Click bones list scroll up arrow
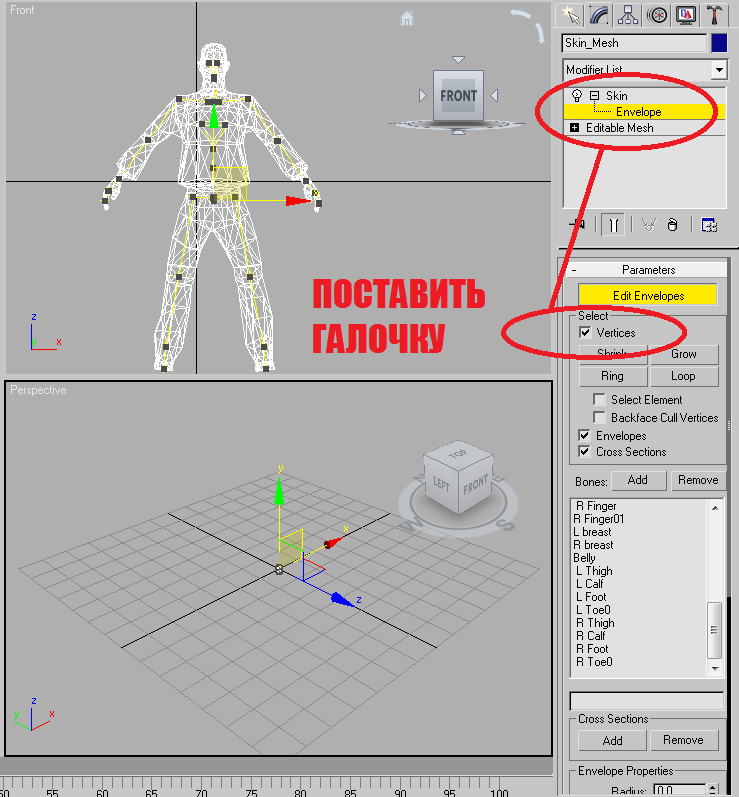Screen dimensions: 739x797 pos(715,508)
